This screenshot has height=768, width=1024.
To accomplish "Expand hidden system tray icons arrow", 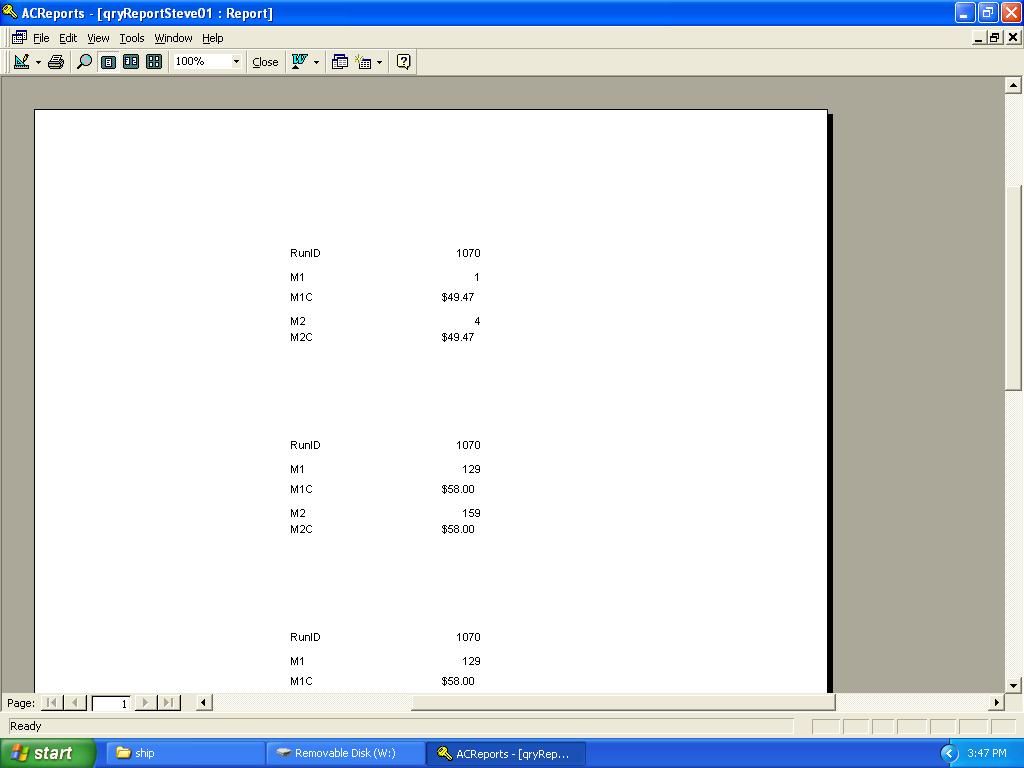I will [x=948, y=753].
